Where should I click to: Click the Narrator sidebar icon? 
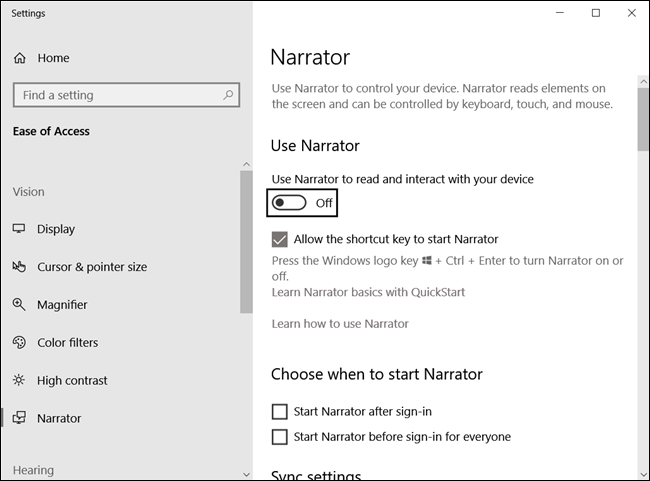click(19, 418)
